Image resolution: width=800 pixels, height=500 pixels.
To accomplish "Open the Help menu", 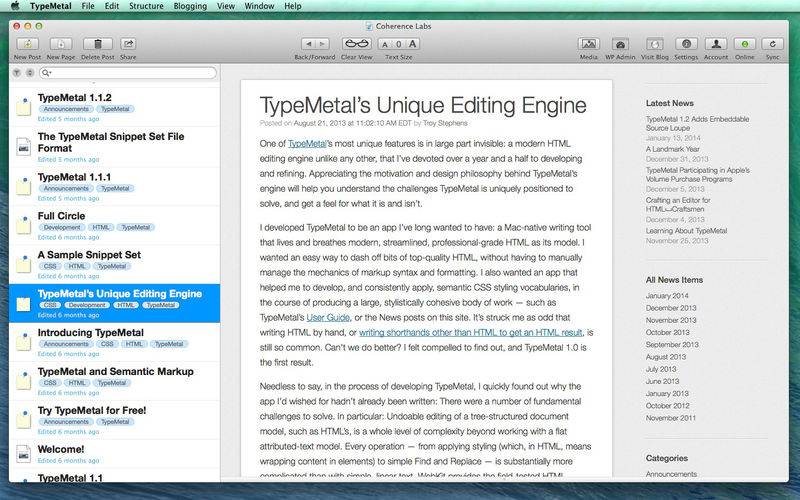I will 293,6.
